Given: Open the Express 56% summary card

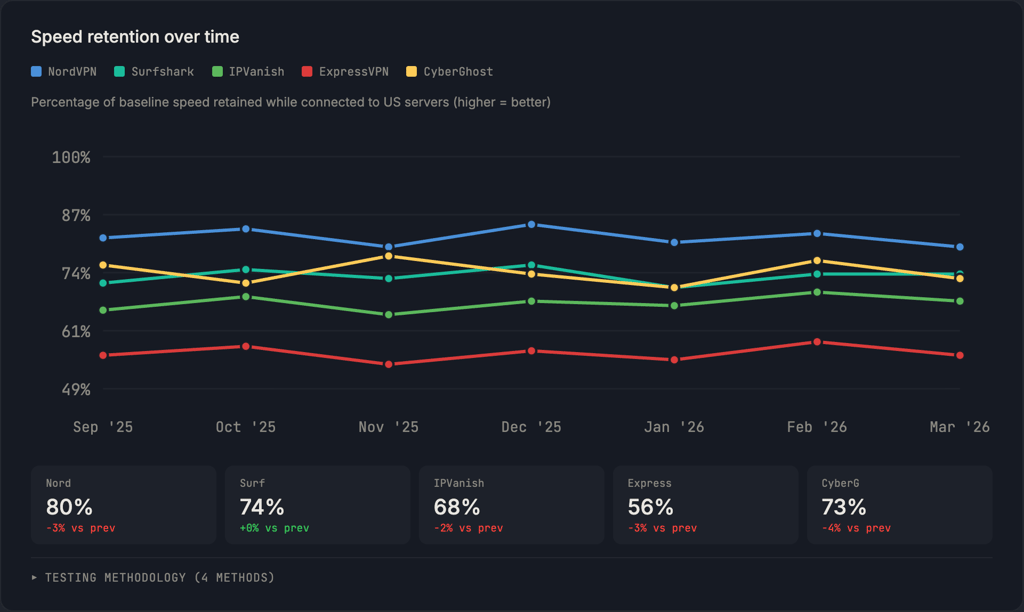Looking at the screenshot, I should pos(705,505).
